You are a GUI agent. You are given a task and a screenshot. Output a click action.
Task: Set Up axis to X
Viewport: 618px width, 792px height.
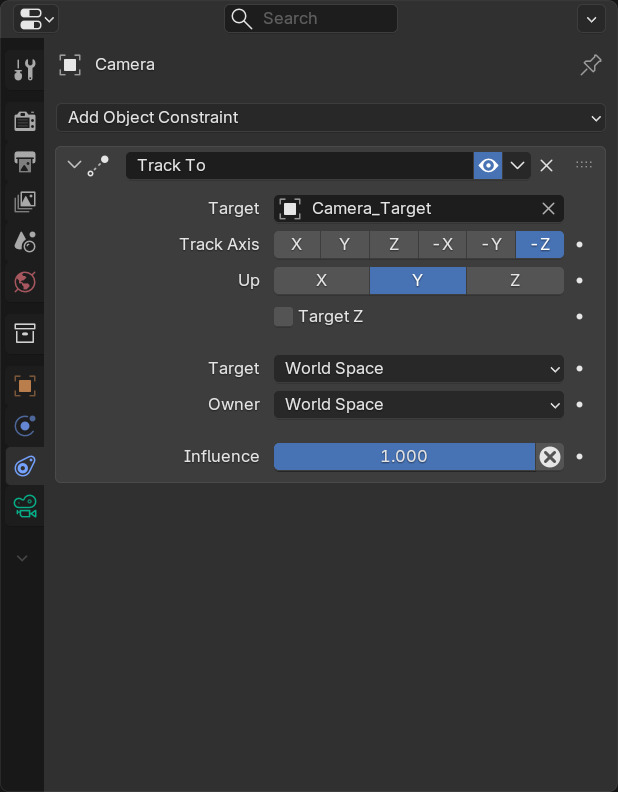pos(322,280)
